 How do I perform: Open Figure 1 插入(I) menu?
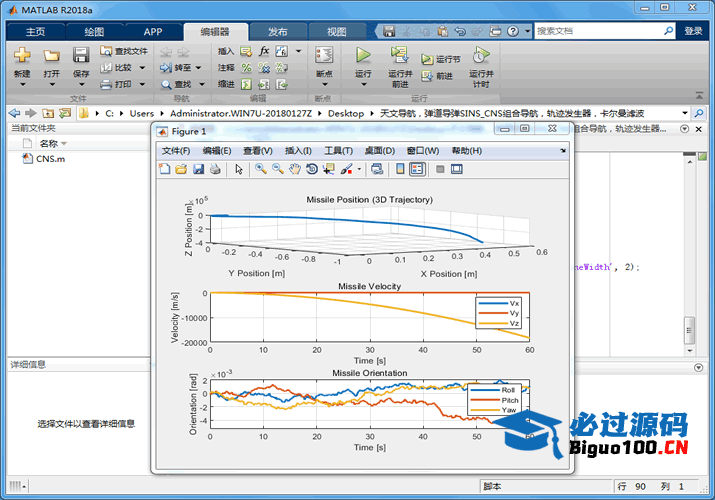298,151
